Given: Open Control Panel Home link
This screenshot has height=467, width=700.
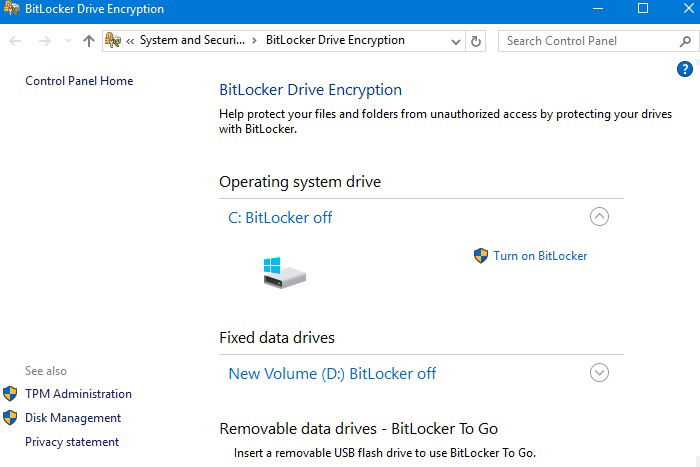Looking at the screenshot, I should pyautogui.click(x=79, y=81).
